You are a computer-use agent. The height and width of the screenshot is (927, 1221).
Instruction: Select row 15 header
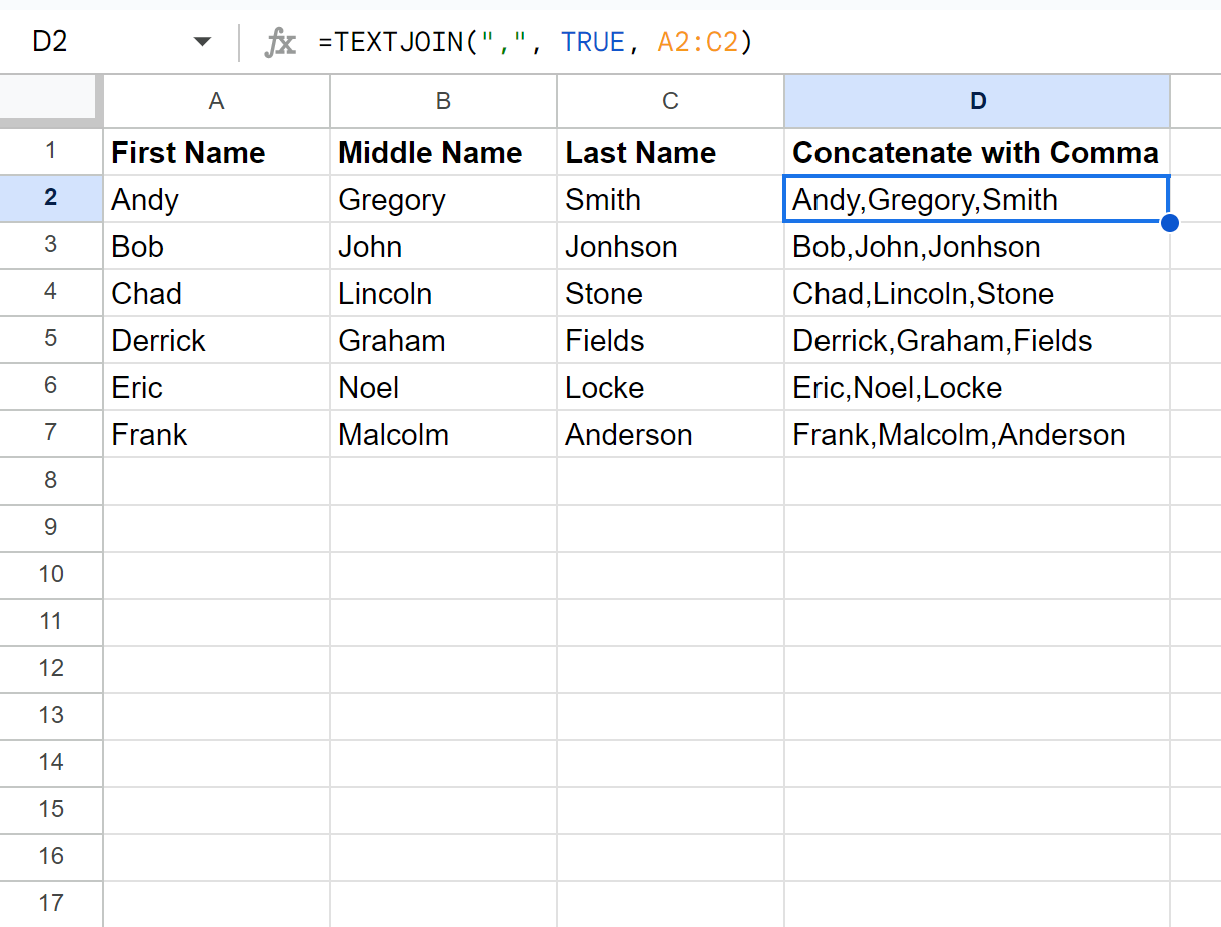(x=51, y=810)
